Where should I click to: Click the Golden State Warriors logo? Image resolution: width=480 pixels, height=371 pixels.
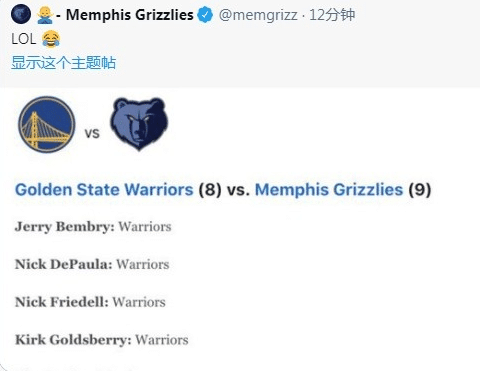[47, 124]
